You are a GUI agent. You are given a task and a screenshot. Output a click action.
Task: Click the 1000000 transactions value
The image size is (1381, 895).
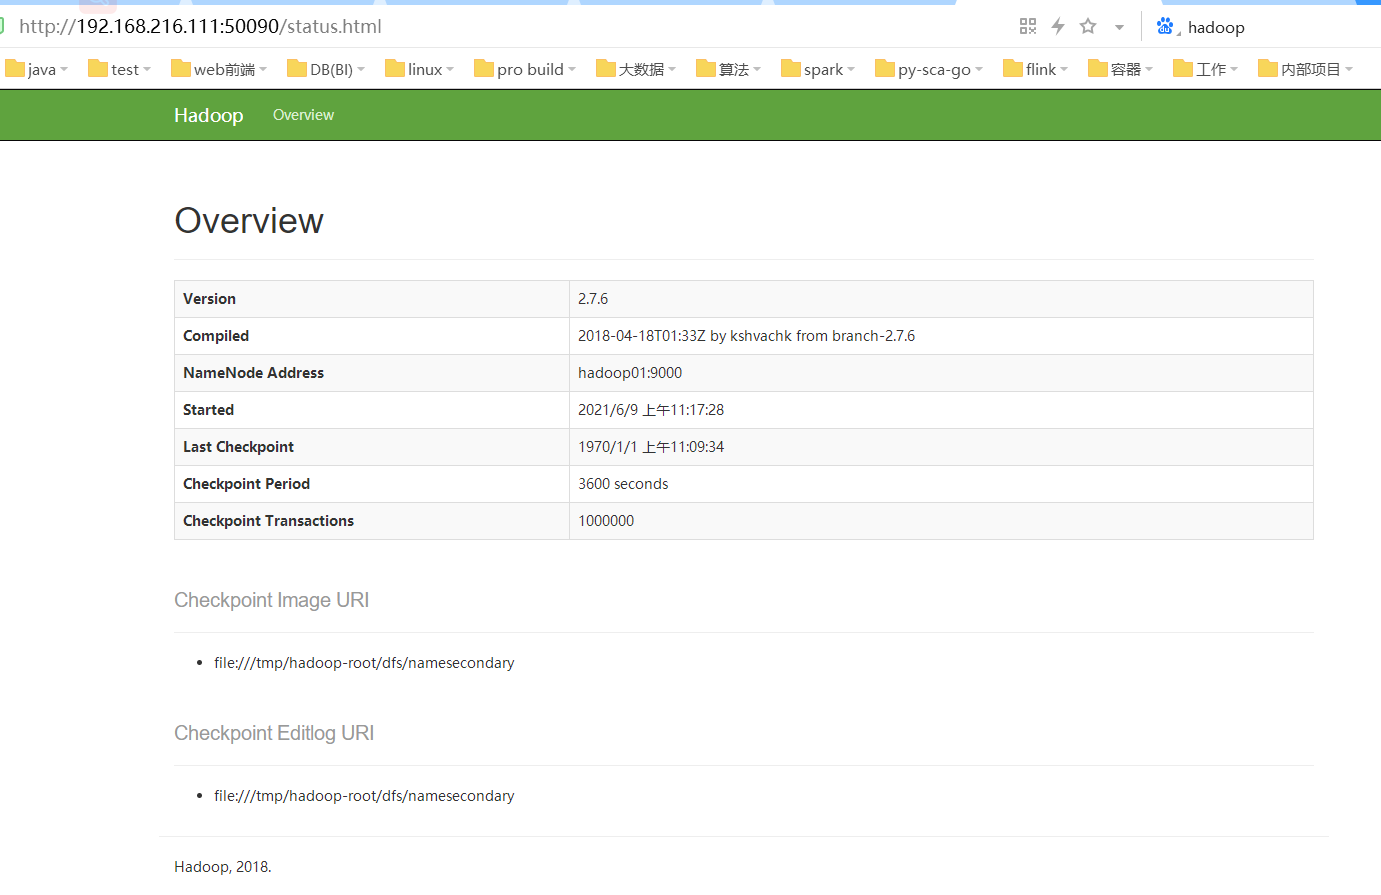(x=606, y=521)
